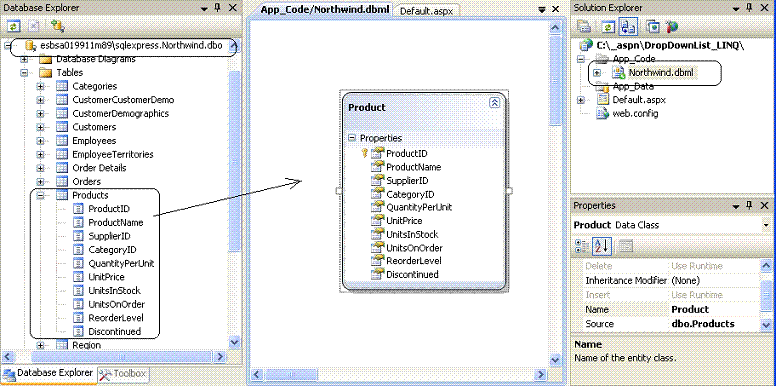Switch to Default.aspx tab
This screenshot has width=776, height=386.
tap(427, 10)
